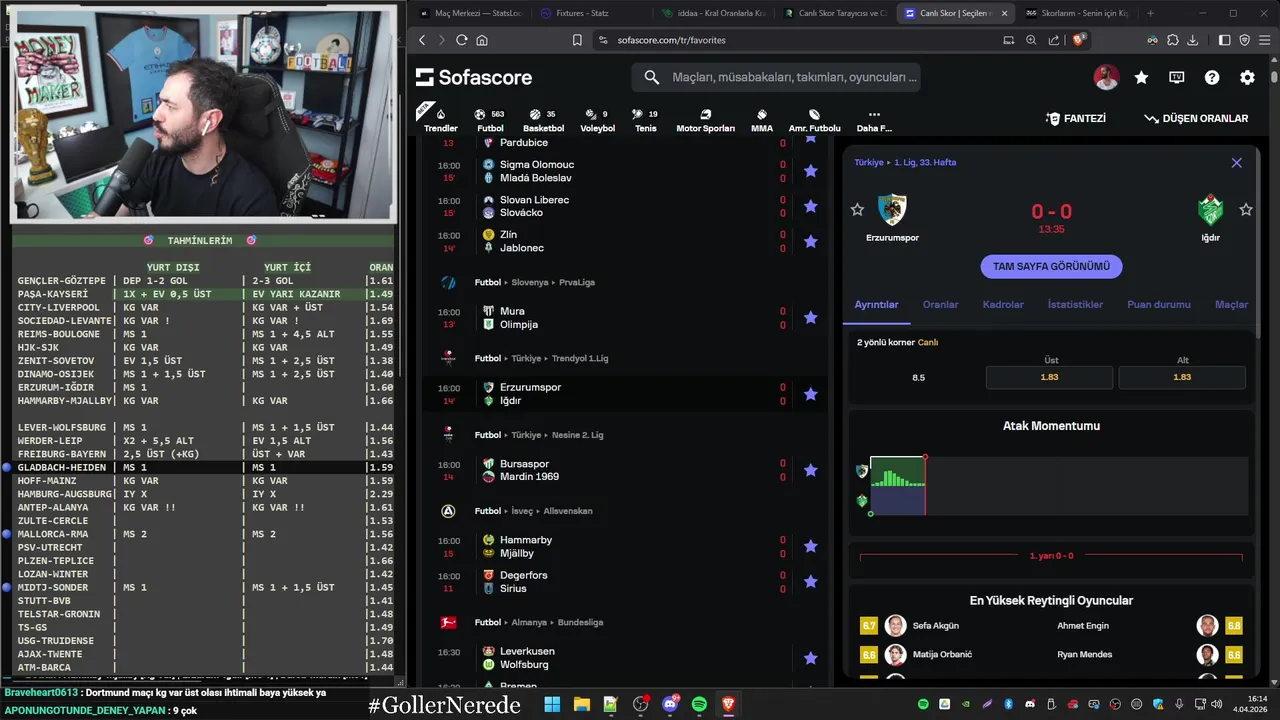1280x720 pixels.
Task: Select the MMA sport icon
Action: [762, 120]
